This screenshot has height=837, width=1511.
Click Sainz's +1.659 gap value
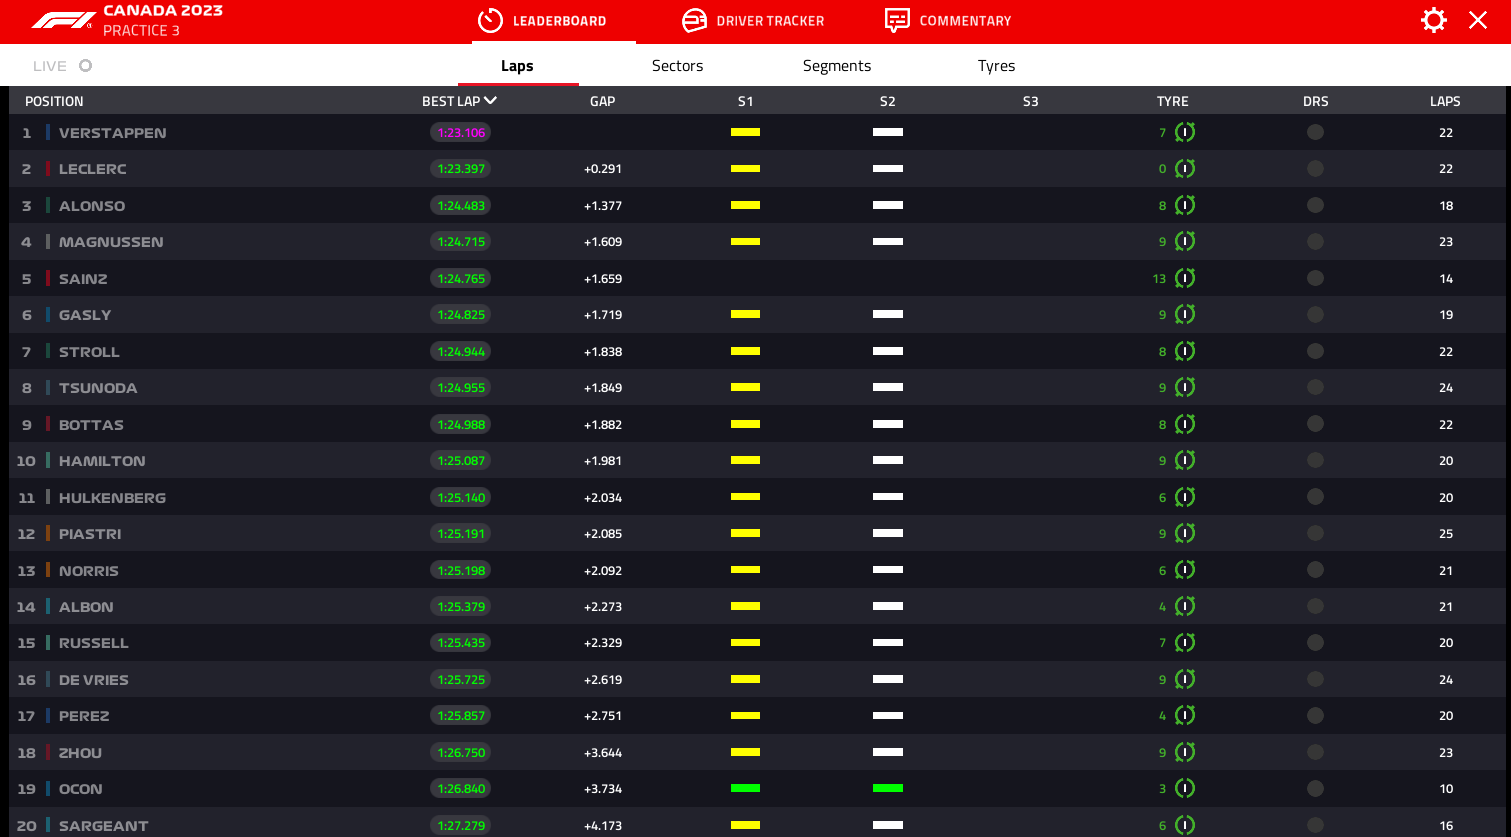pyautogui.click(x=603, y=279)
